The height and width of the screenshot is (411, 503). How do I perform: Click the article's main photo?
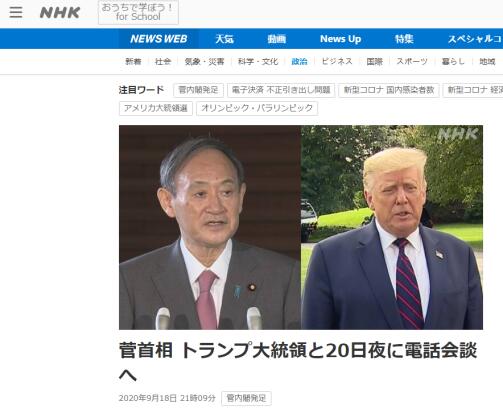(301, 227)
